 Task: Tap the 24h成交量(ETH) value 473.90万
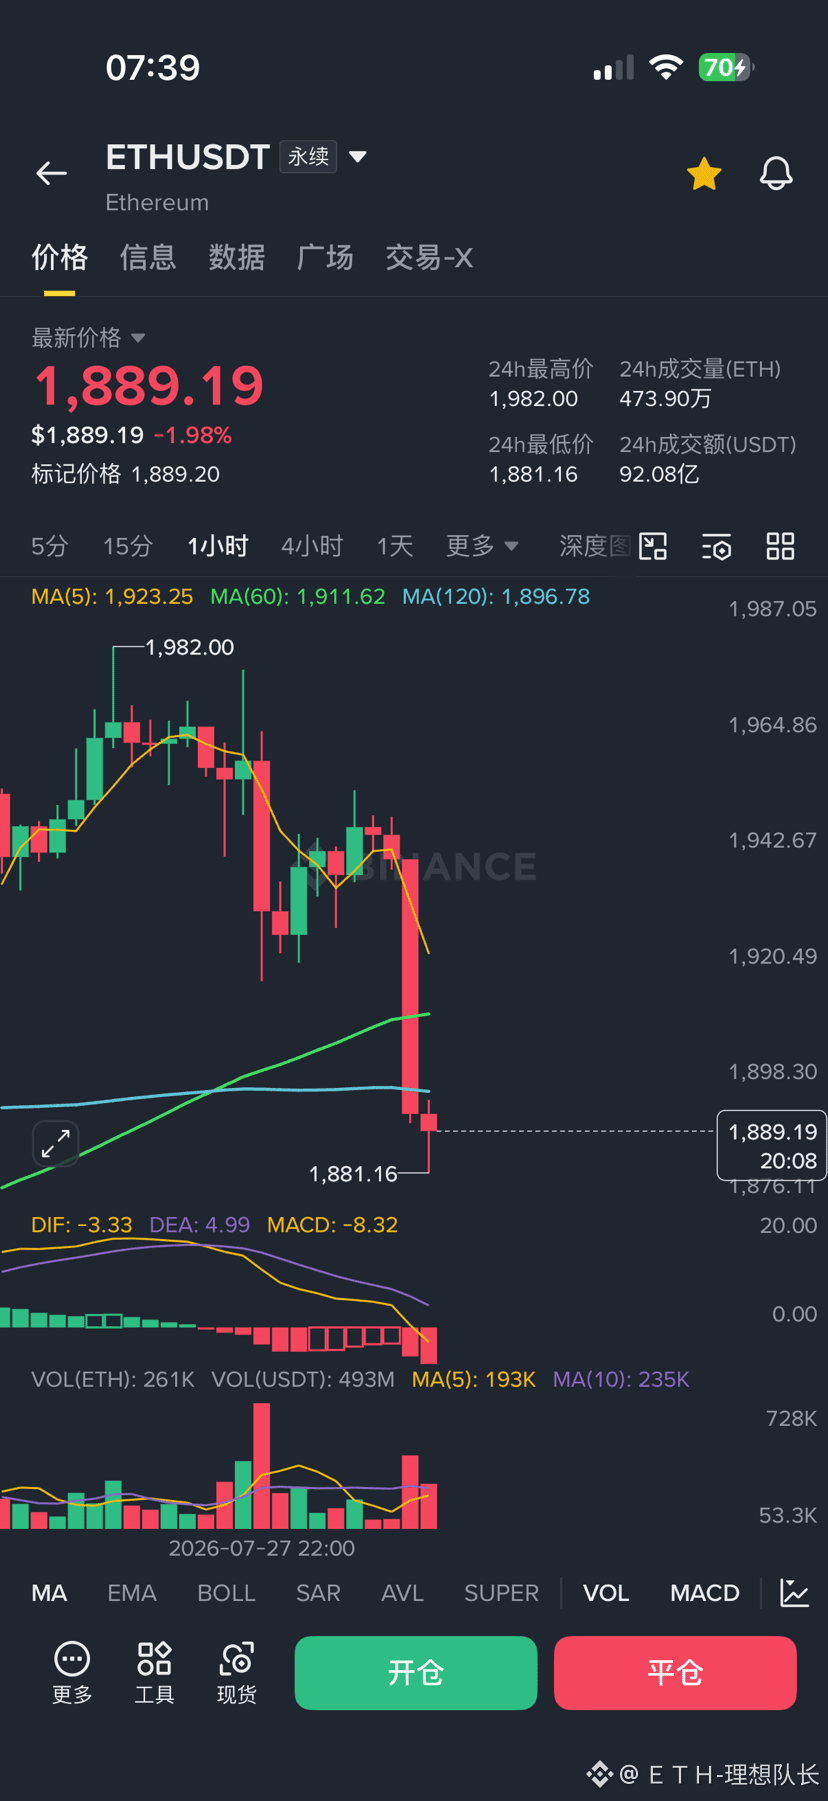click(665, 399)
